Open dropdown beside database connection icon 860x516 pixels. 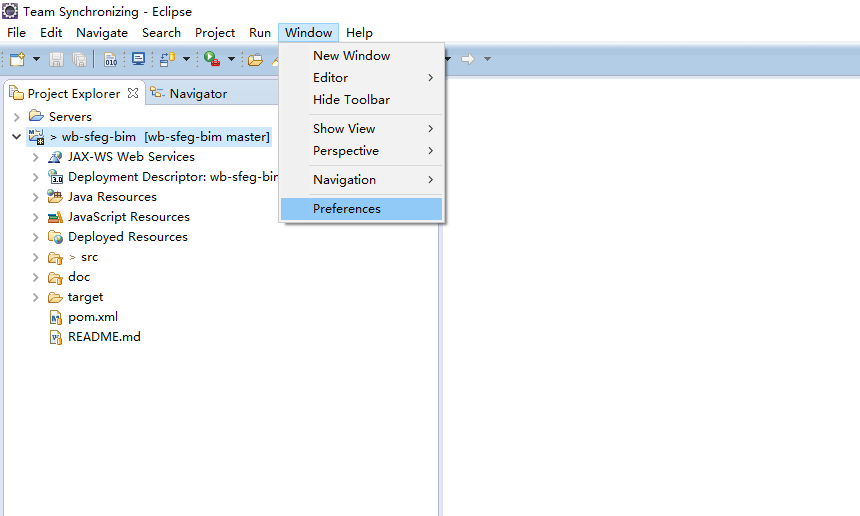pyautogui.click(x=186, y=59)
